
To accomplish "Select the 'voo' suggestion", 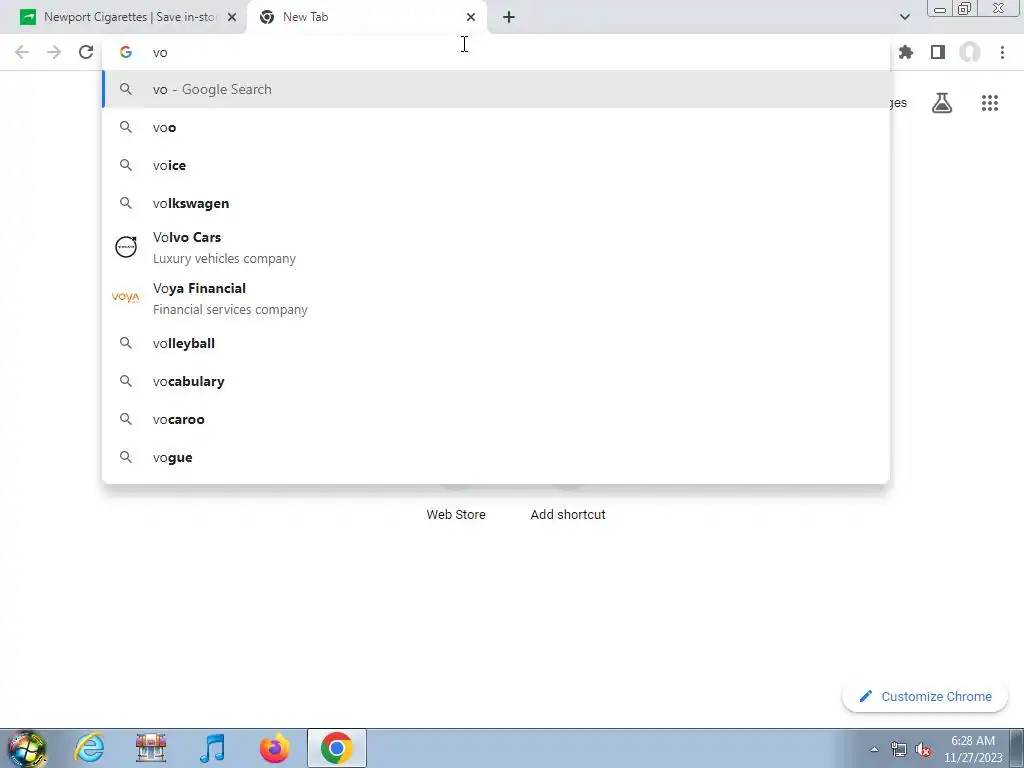I will (496, 127).
